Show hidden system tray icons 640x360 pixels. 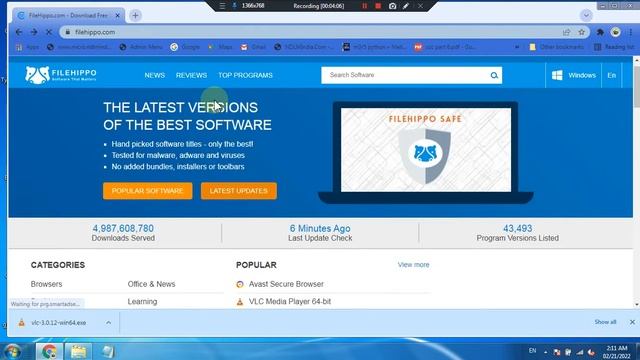[546, 352]
